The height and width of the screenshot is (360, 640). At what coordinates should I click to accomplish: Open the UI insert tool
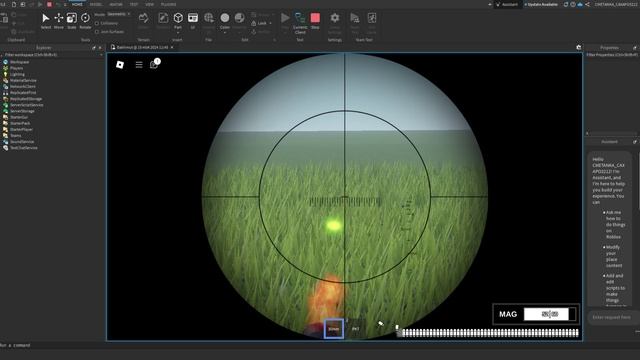(193, 21)
